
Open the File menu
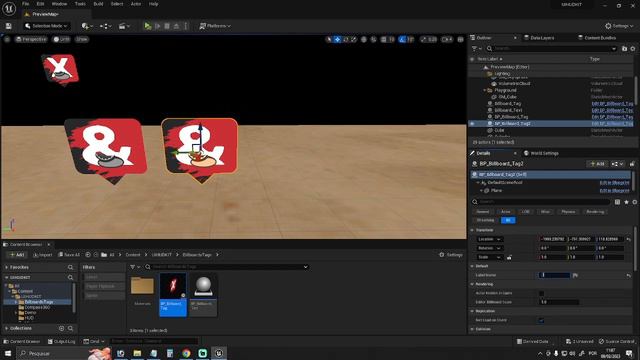(25, 4)
